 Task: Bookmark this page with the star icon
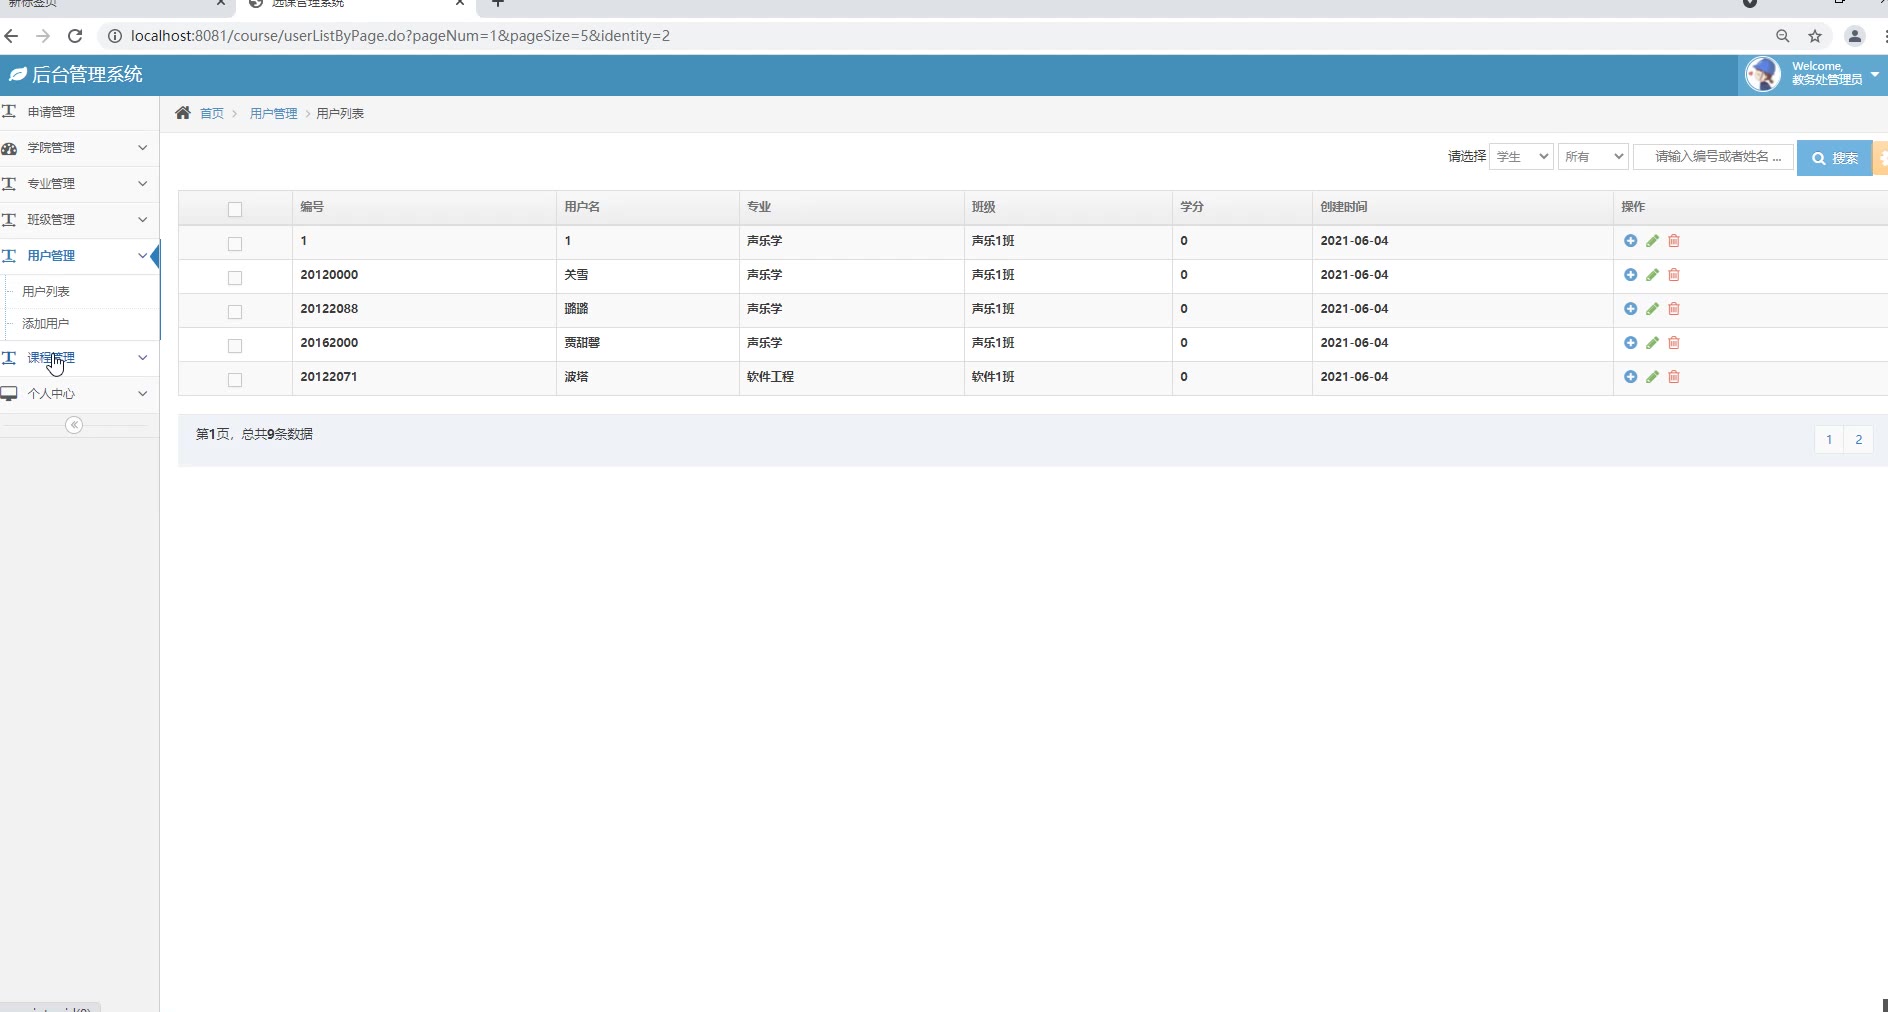[x=1815, y=36]
